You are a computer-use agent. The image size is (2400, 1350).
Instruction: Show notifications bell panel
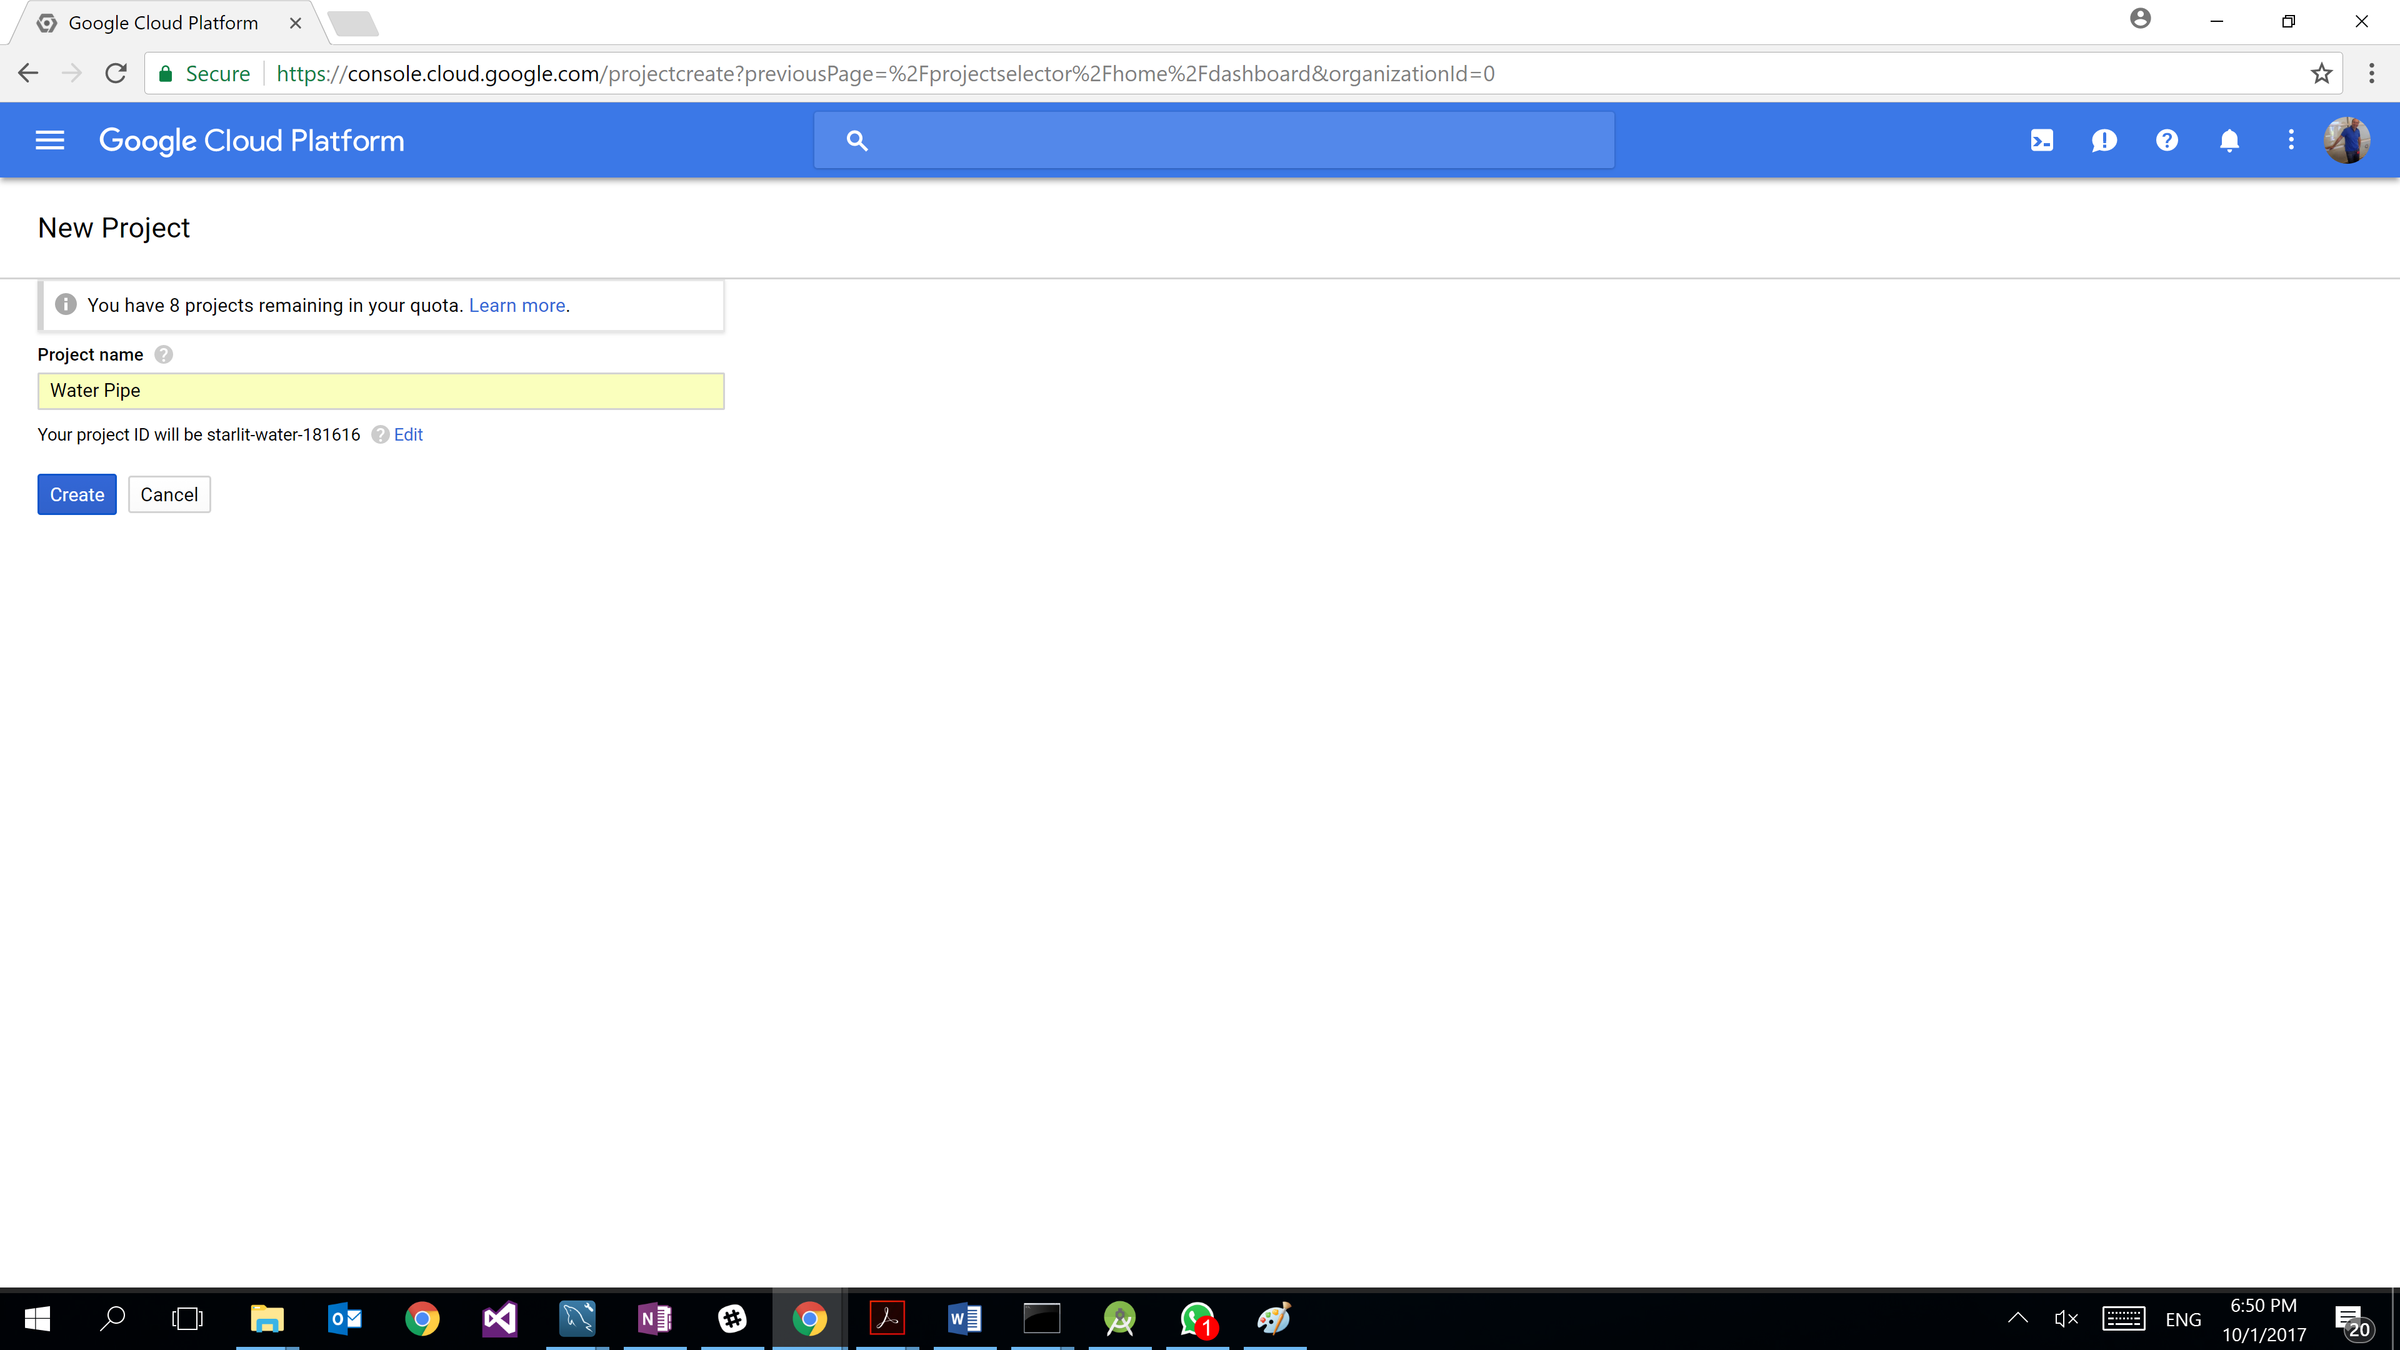[x=2229, y=140]
